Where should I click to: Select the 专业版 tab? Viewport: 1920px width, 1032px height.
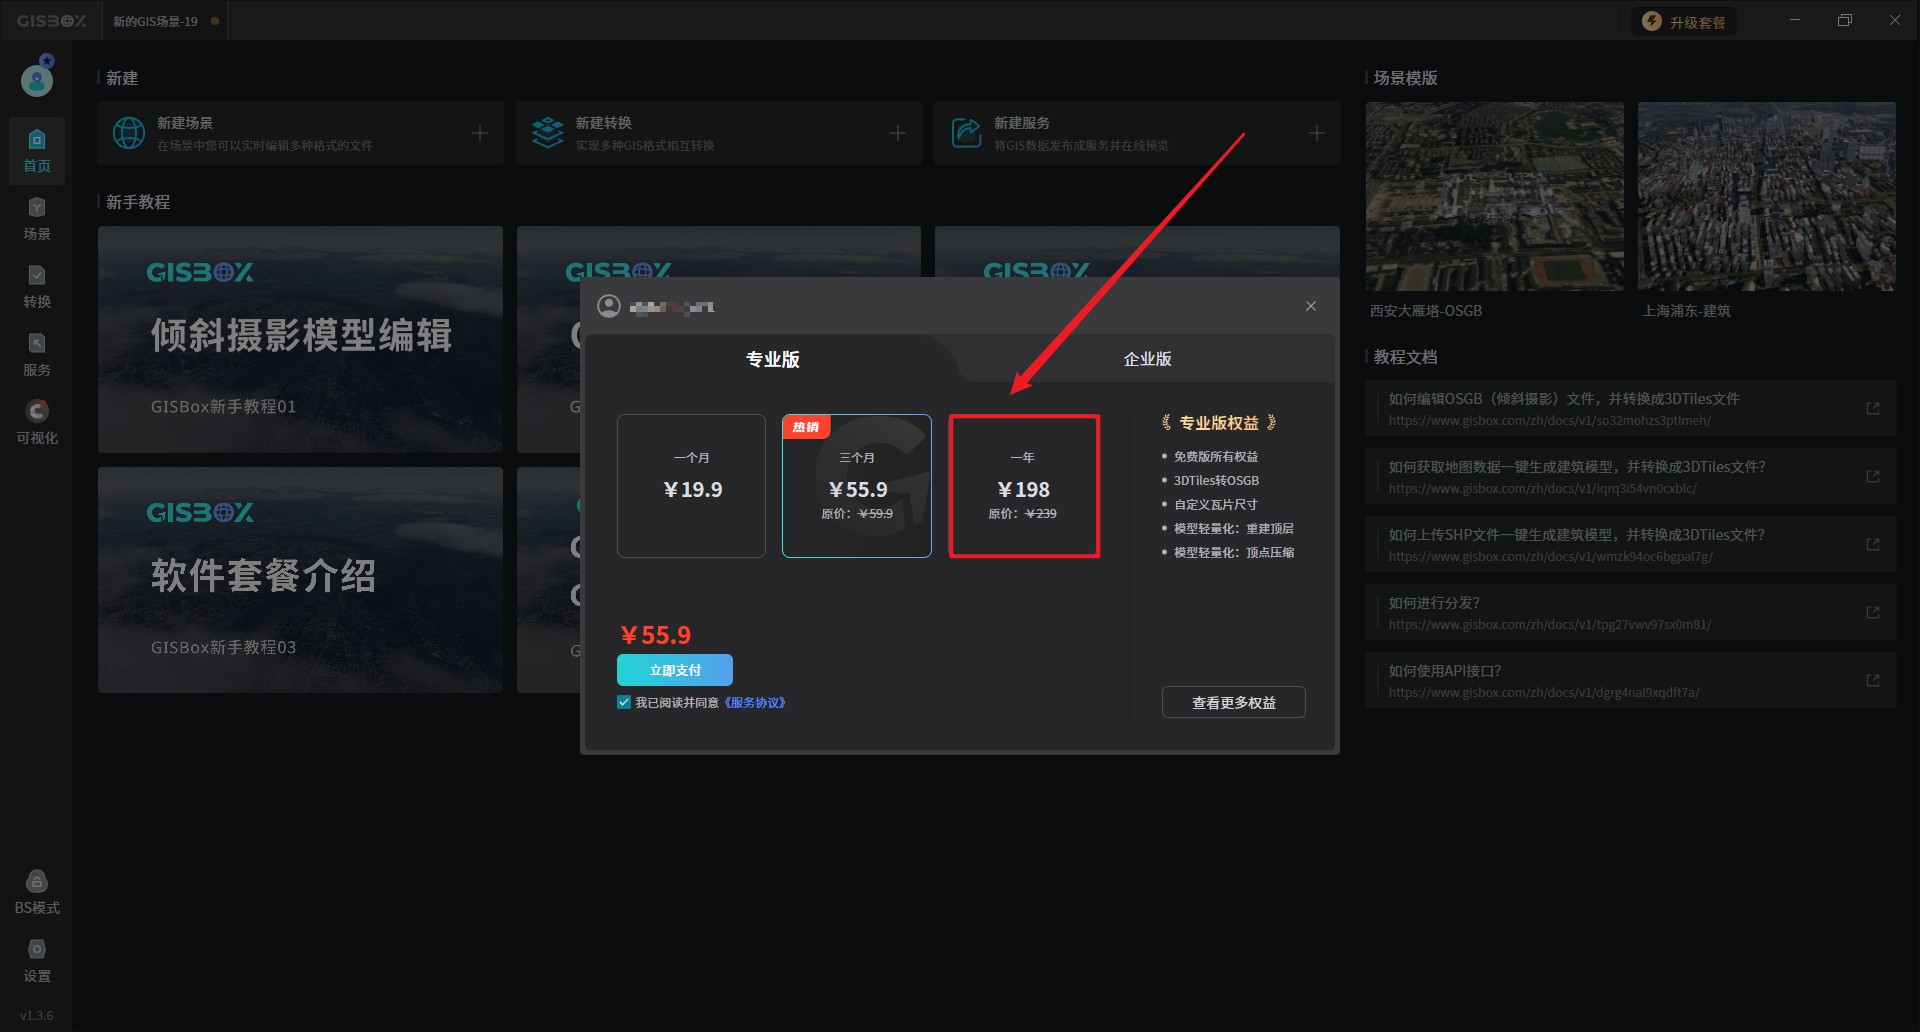[x=772, y=359]
